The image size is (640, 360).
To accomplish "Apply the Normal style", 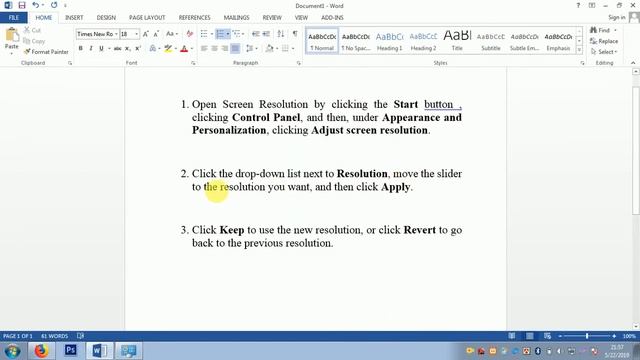I will [322, 41].
